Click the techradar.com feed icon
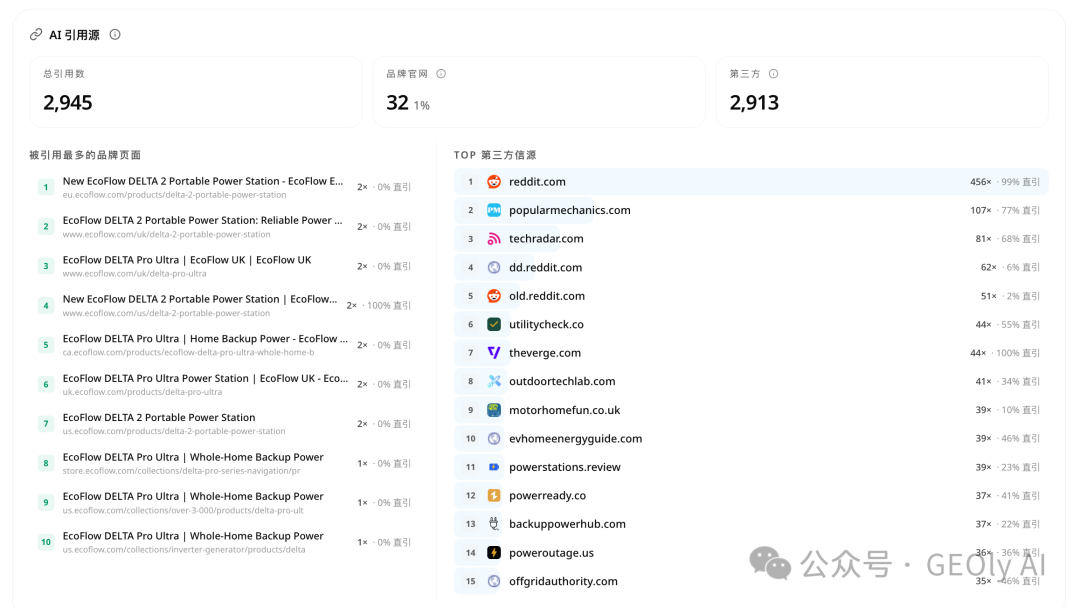Viewport: 1080px width, 608px height. (494, 239)
